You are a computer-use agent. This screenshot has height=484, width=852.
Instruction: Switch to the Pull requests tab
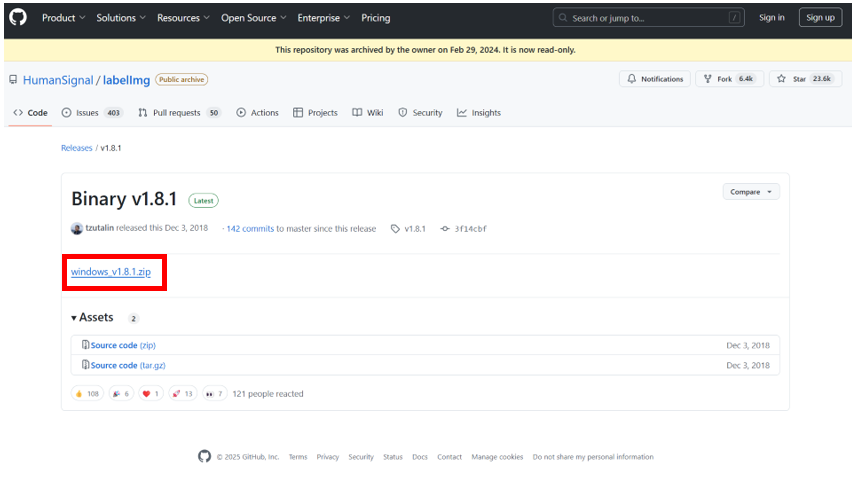179,112
